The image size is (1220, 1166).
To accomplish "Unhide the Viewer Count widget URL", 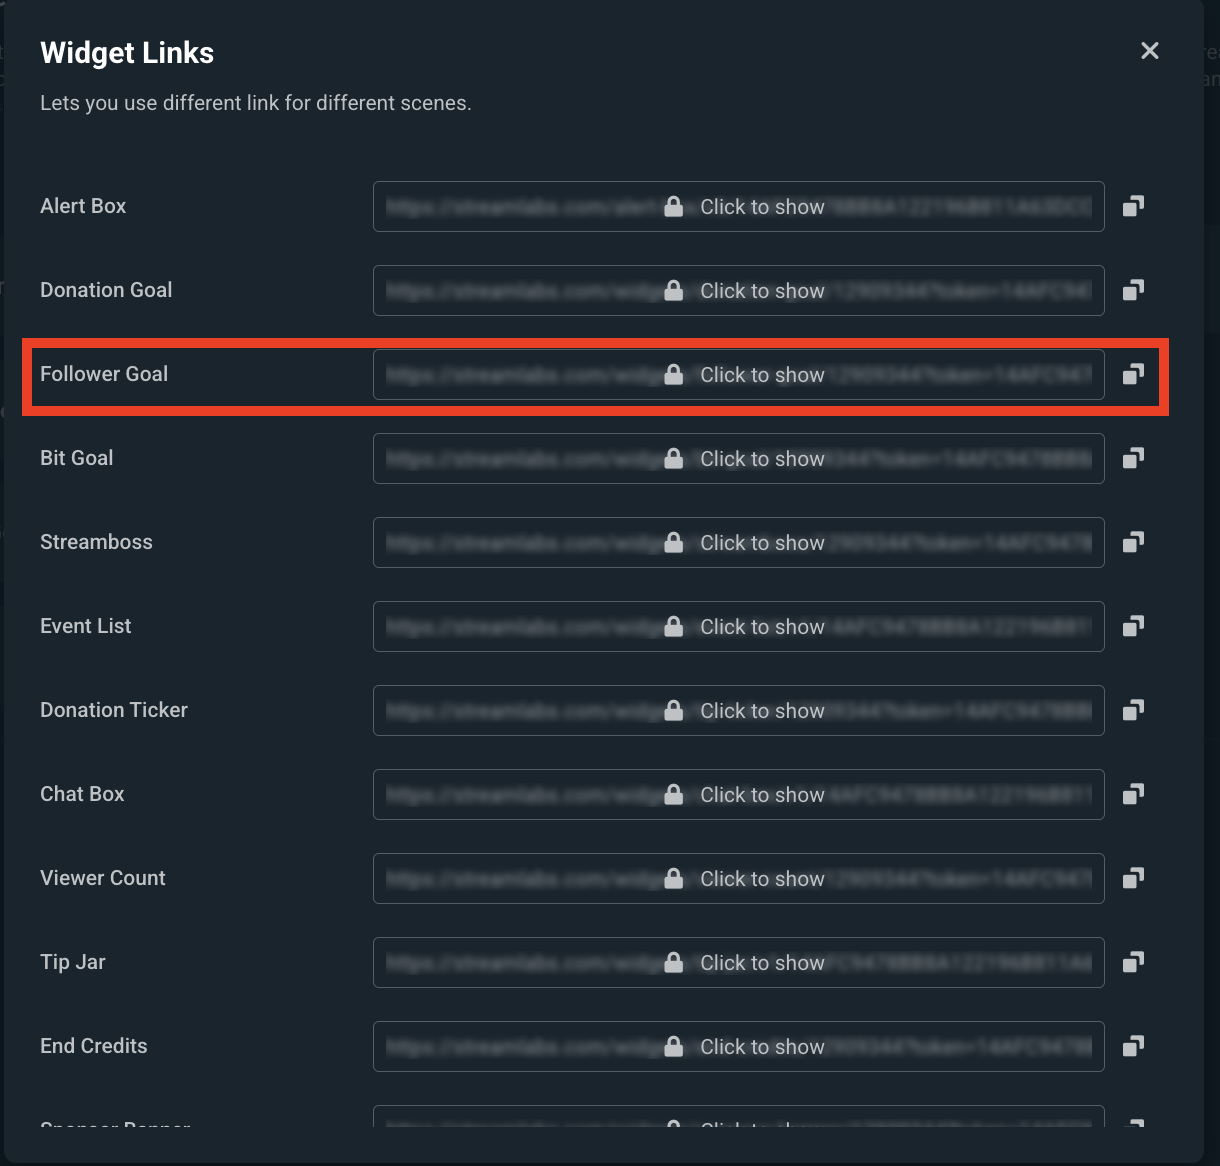I will point(761,878).
